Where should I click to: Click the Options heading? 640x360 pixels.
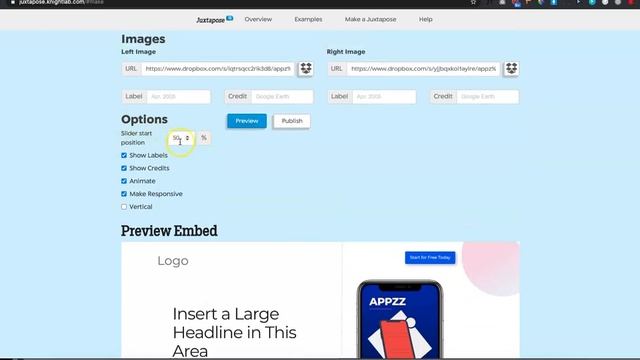click(144, 119)
